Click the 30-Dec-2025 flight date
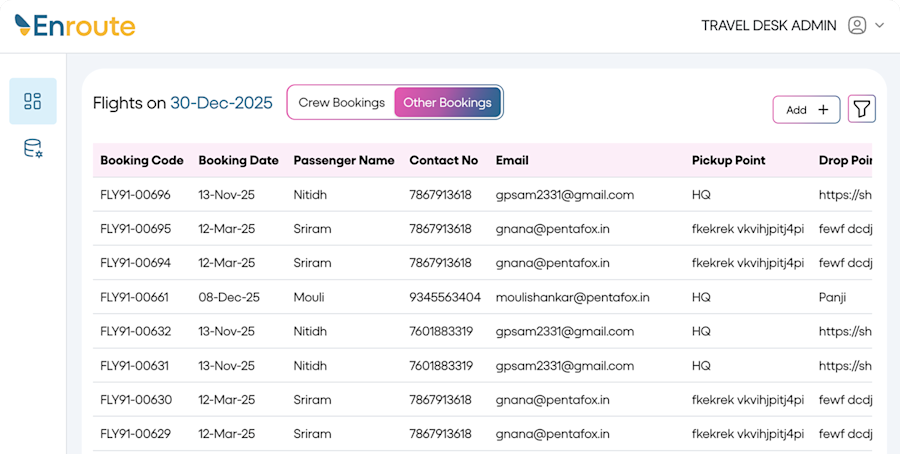Image resolution: width=900 pixels, height=454 pixels. coord(222,103)
